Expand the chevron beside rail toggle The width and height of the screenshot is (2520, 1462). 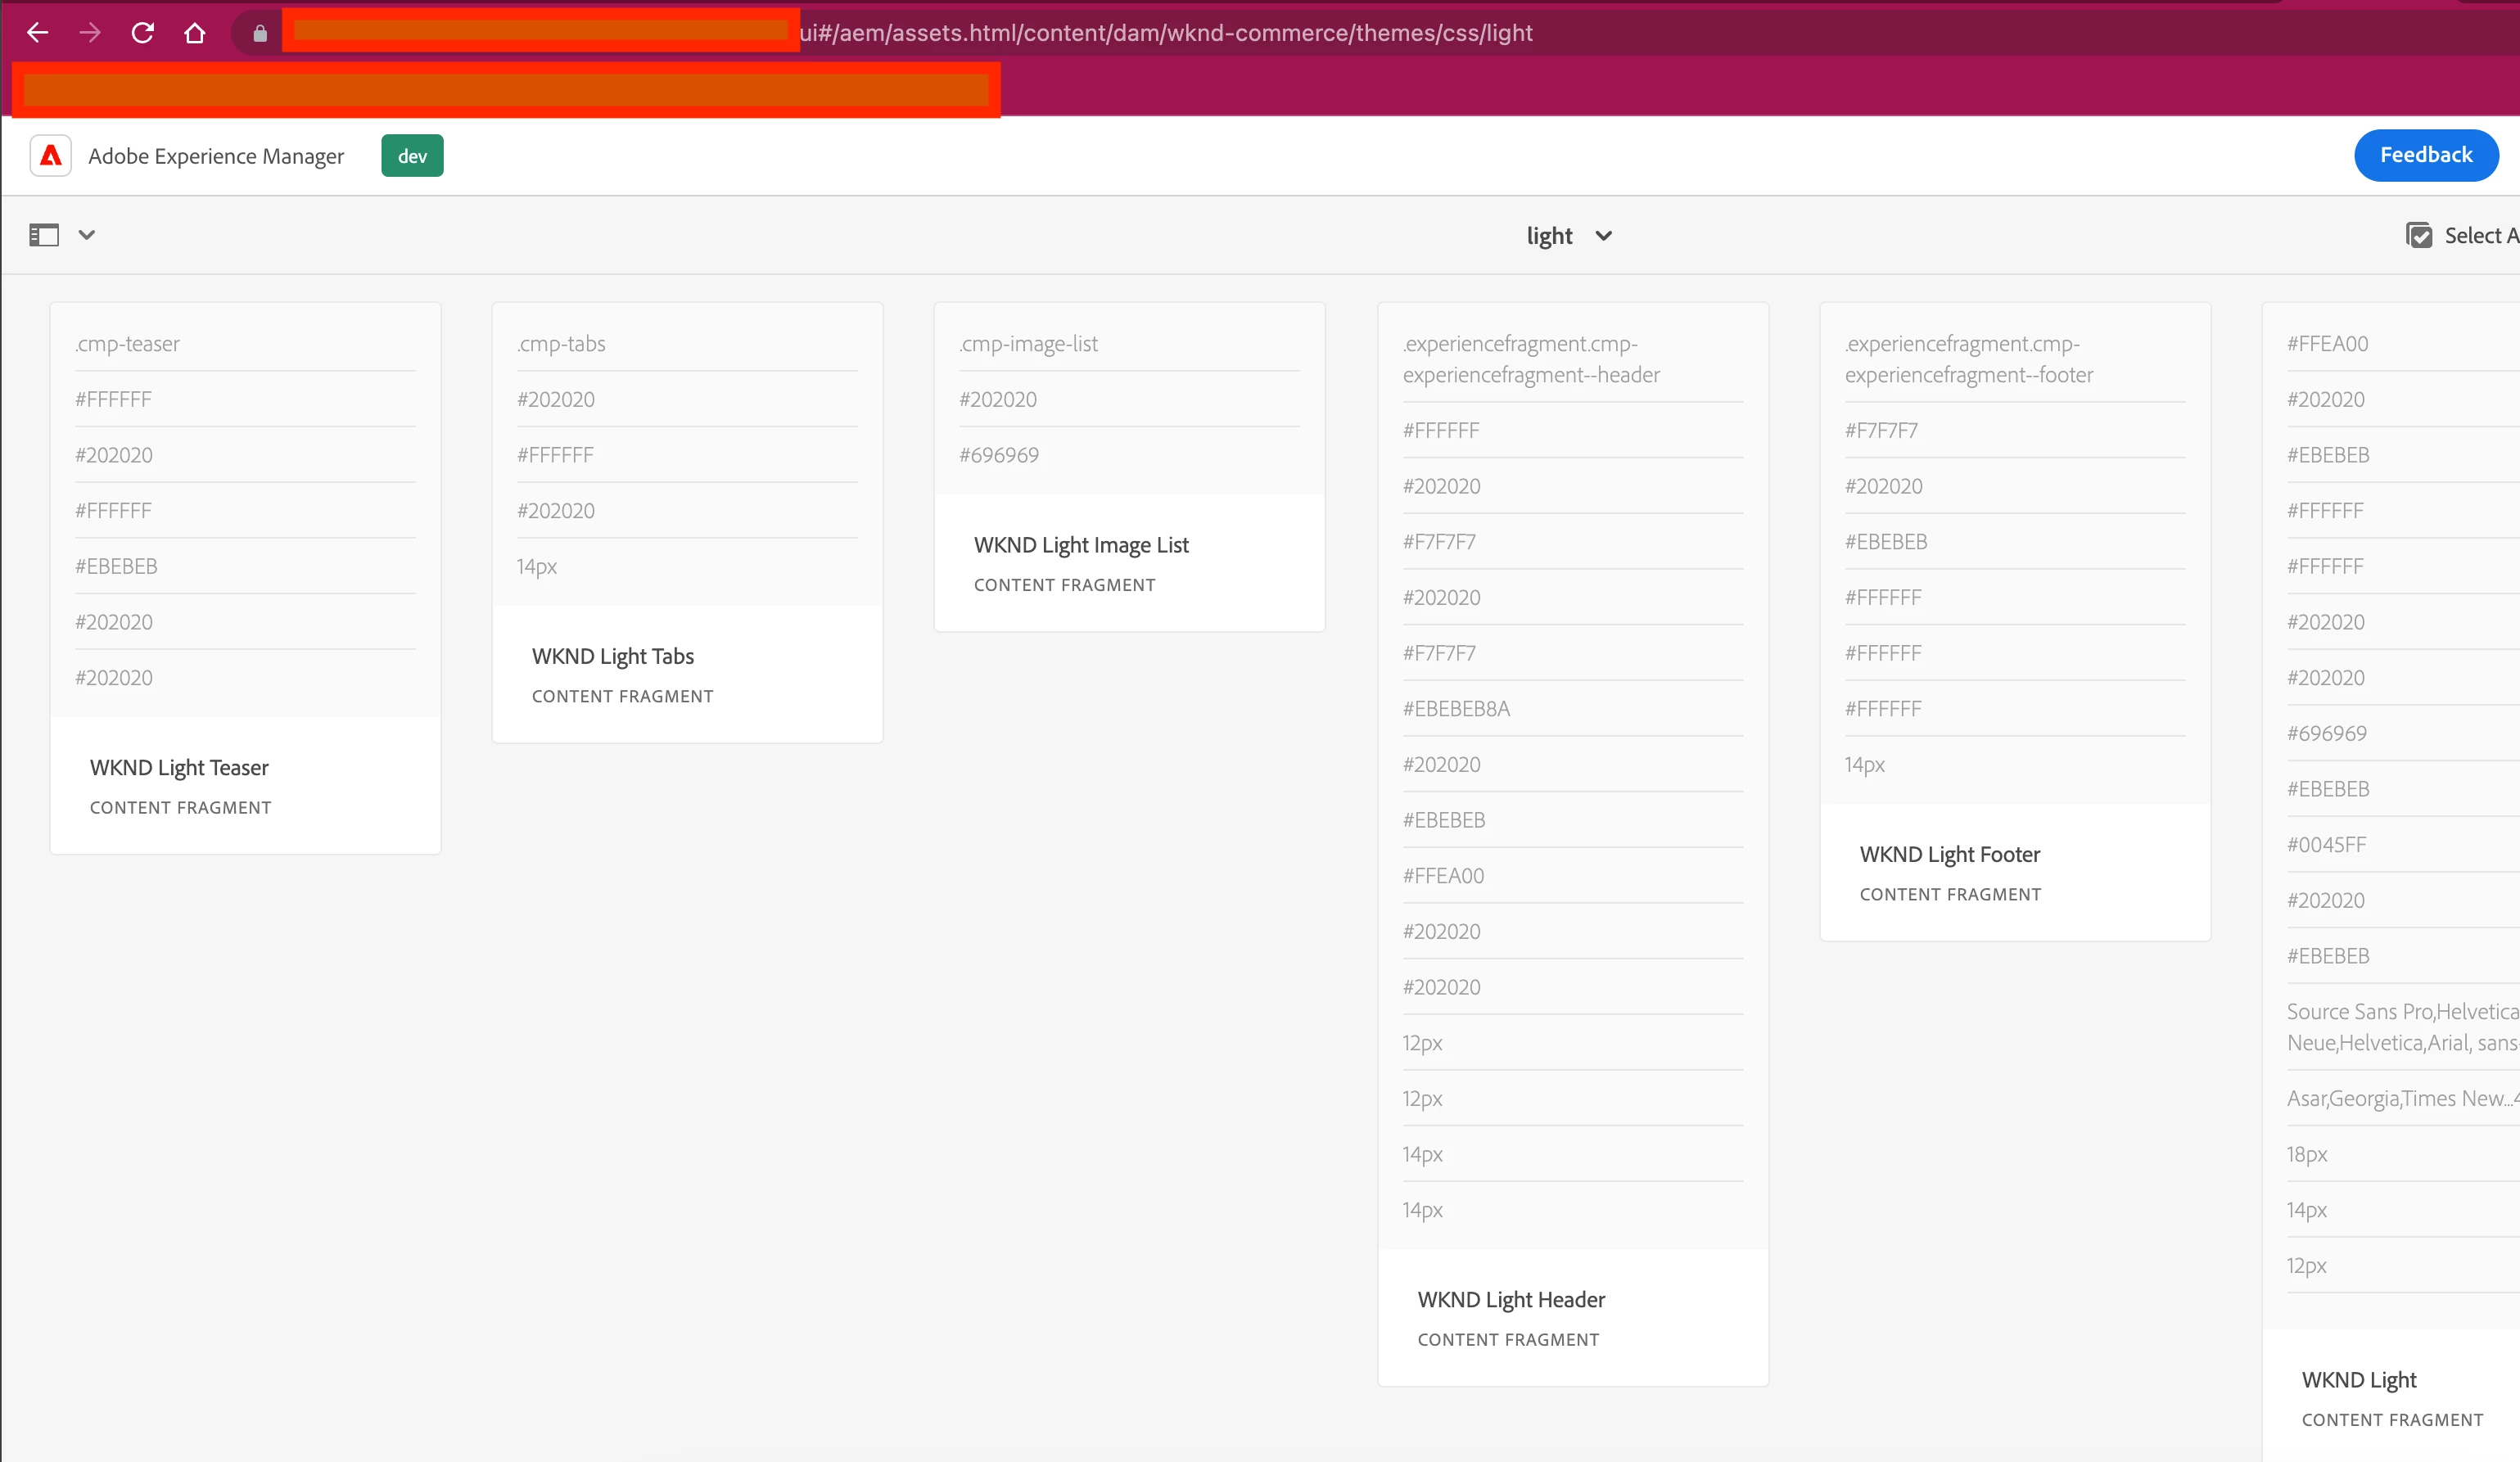pos(87,235)
